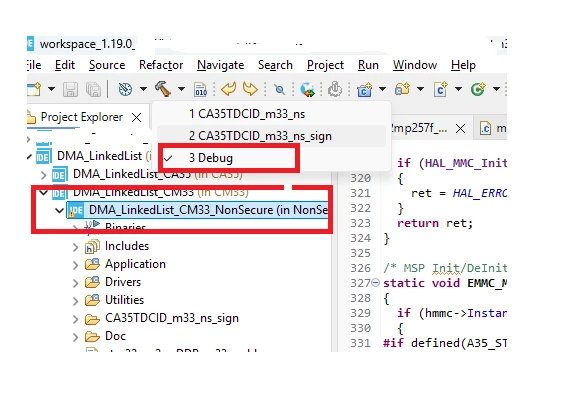The image size is (572, 402).
Task: Click the 010 binary toolbar icon
Action: (201, 89)
